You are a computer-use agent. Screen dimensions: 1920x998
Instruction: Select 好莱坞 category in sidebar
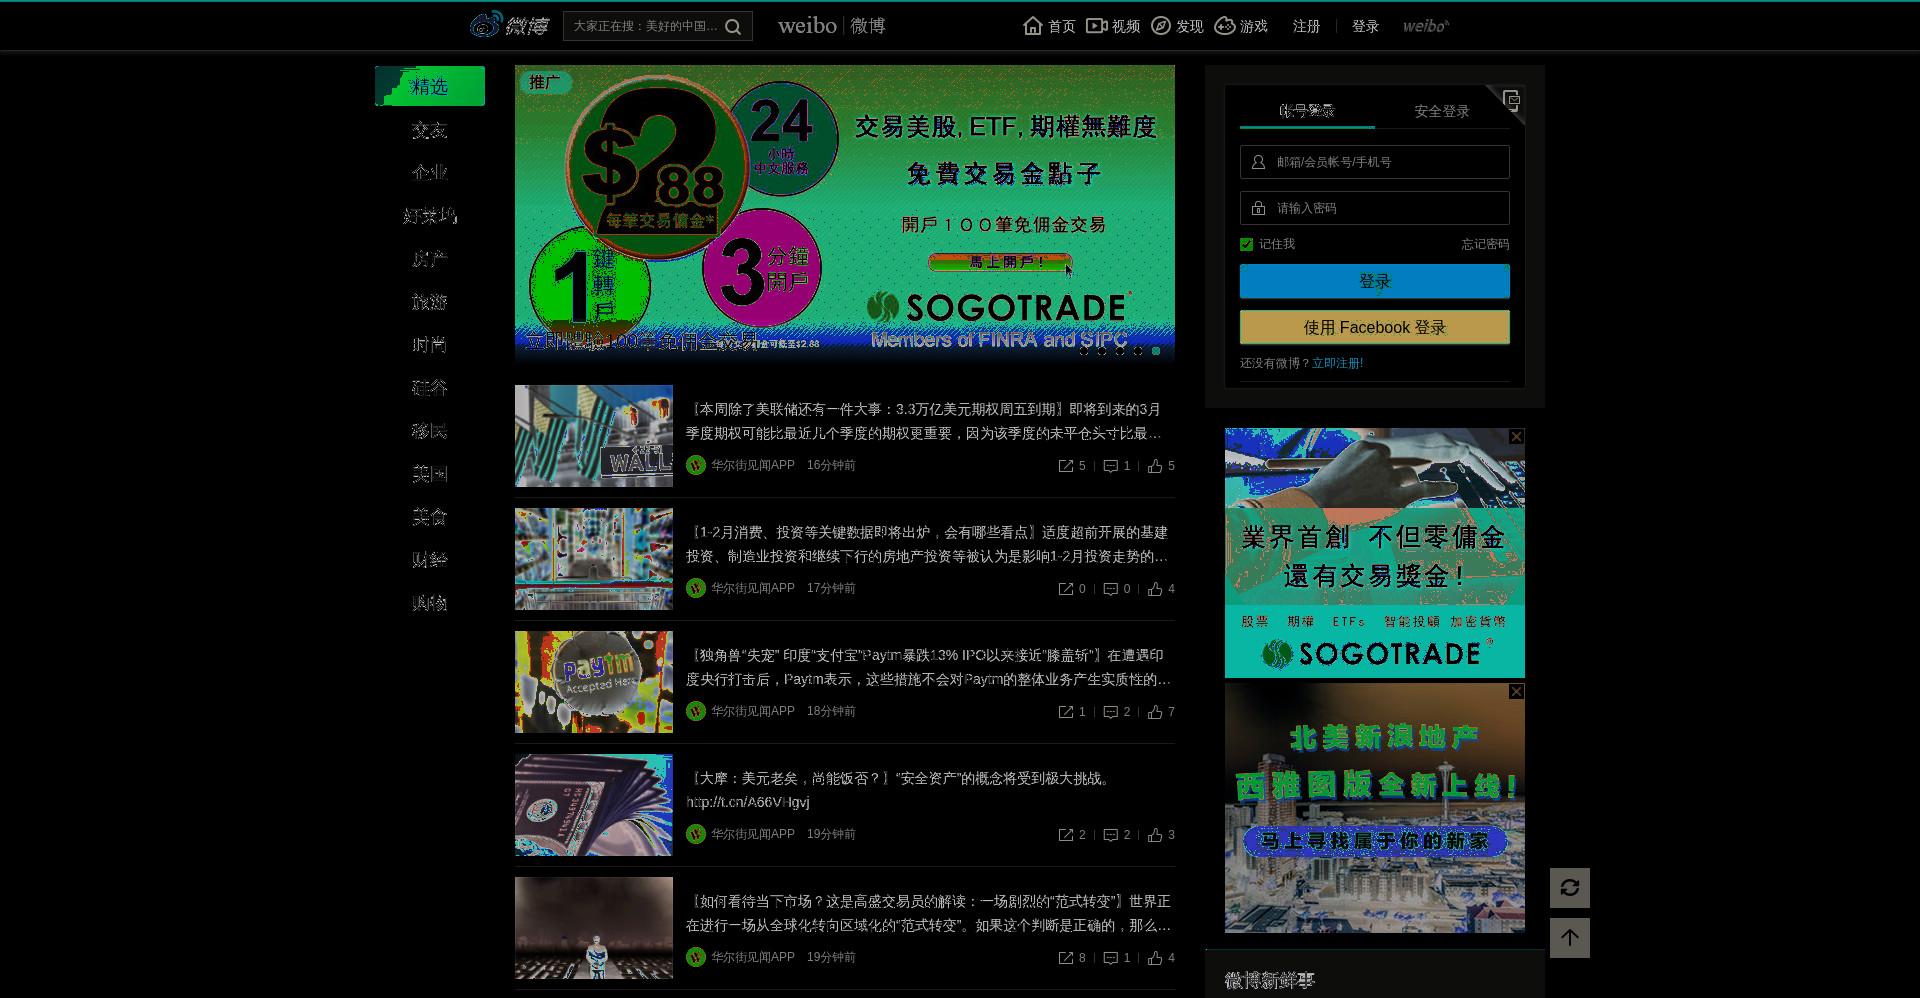(x=430, y=216)
